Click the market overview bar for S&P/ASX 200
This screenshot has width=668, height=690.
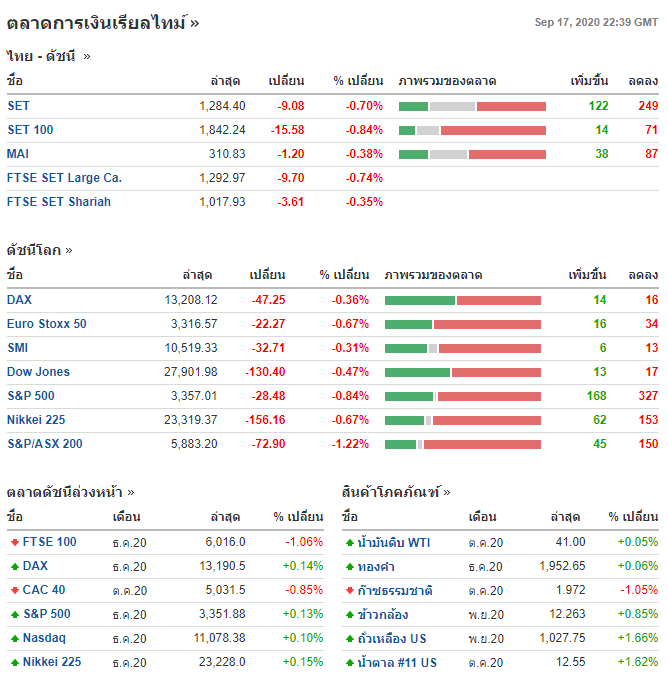click(x=462, y=444)
